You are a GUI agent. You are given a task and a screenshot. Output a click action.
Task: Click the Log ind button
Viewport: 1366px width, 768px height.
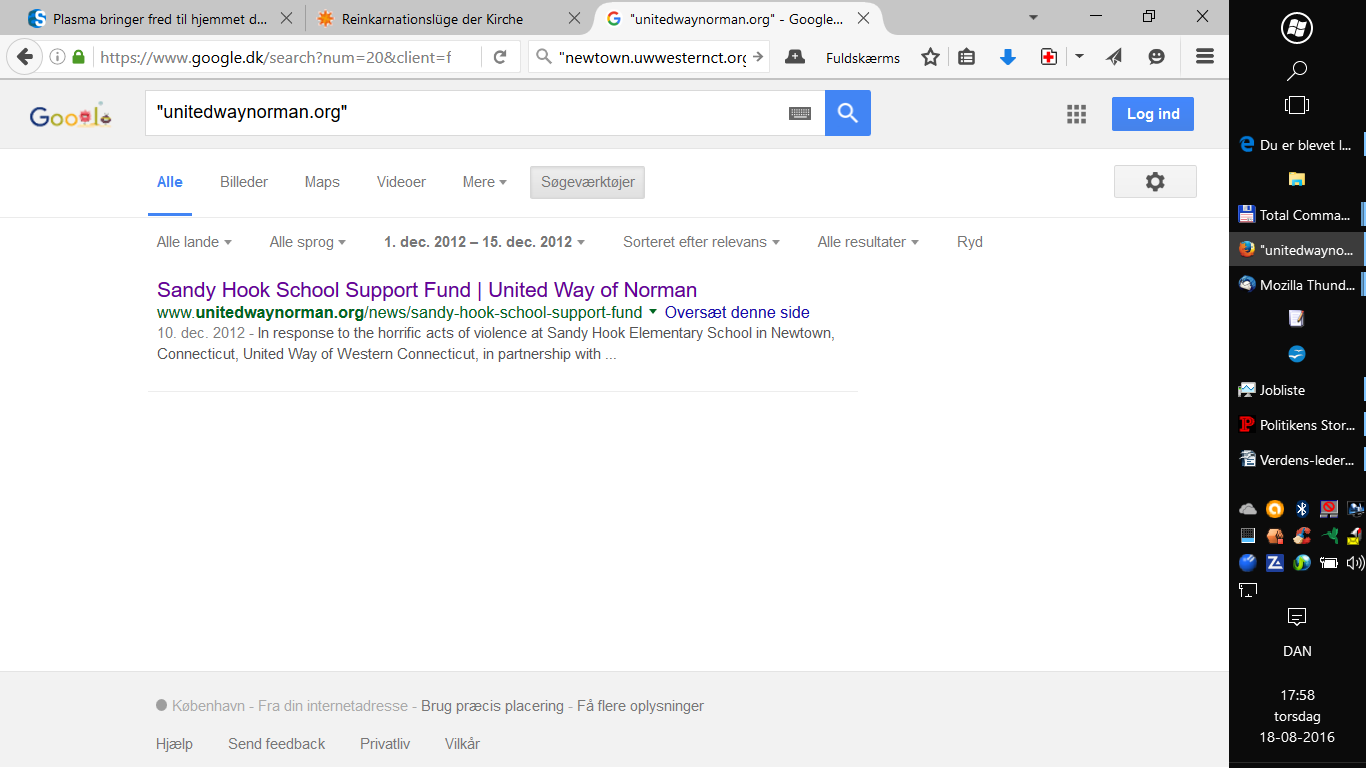point(1153,114)
